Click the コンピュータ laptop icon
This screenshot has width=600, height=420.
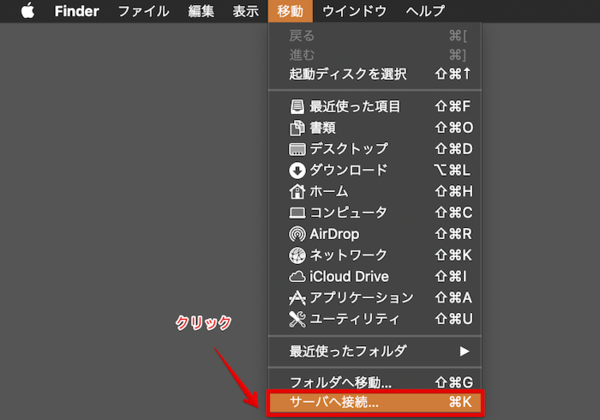point(297,213)
